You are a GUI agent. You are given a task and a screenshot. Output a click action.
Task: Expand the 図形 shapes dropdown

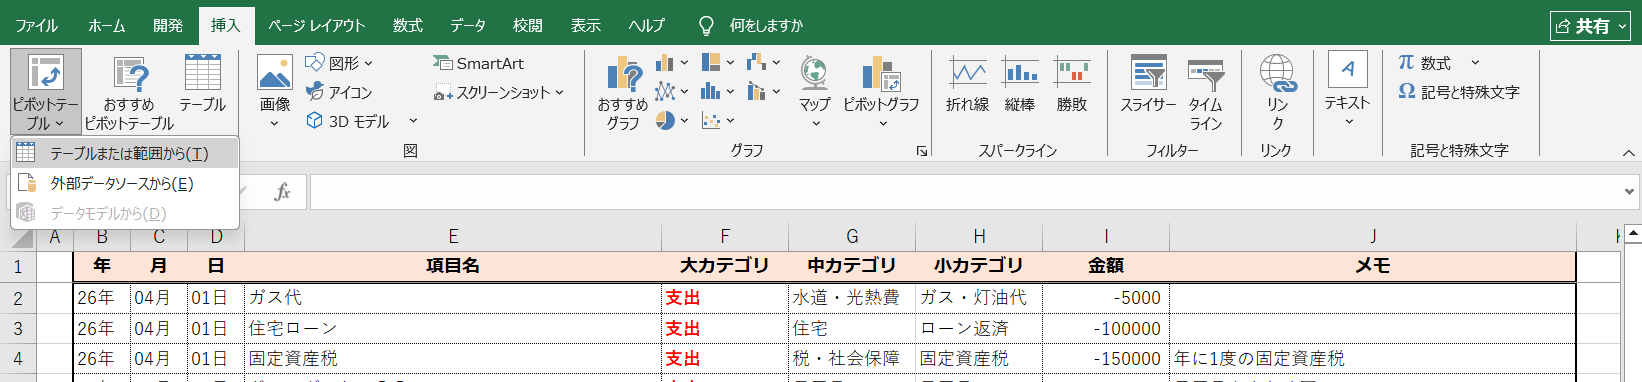(368, 63)
